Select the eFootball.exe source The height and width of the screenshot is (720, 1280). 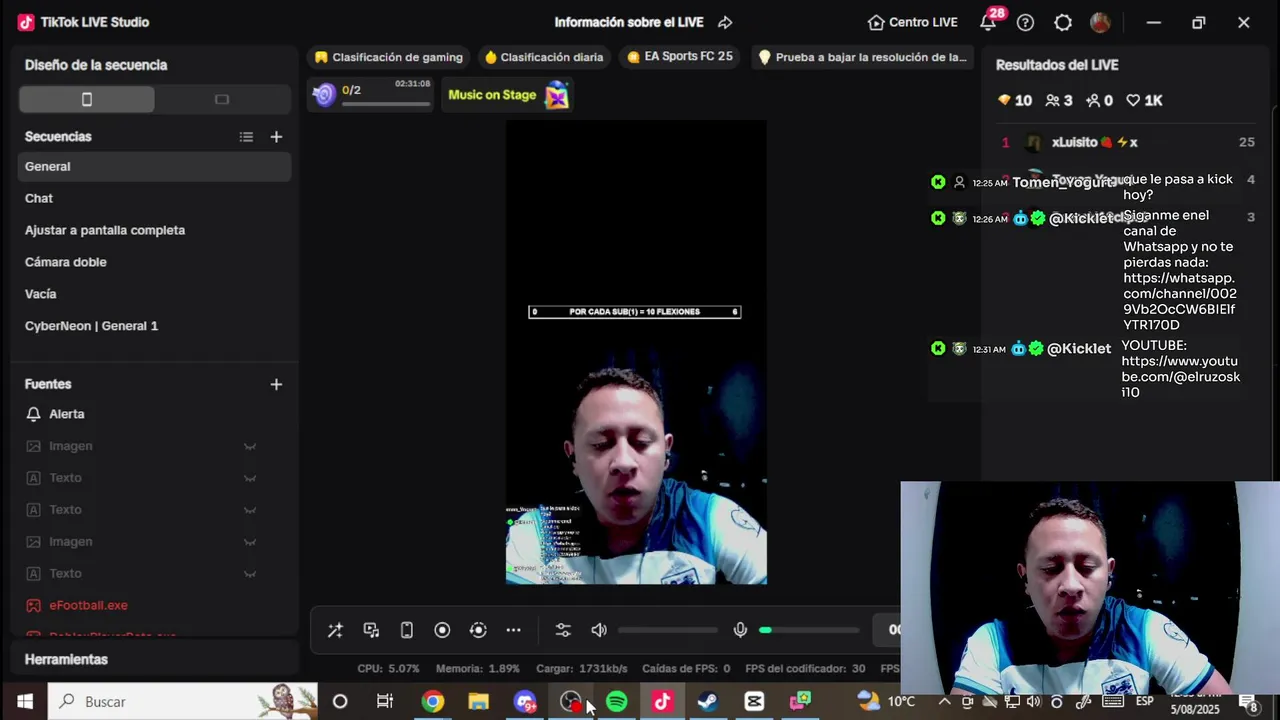point(154,606)
